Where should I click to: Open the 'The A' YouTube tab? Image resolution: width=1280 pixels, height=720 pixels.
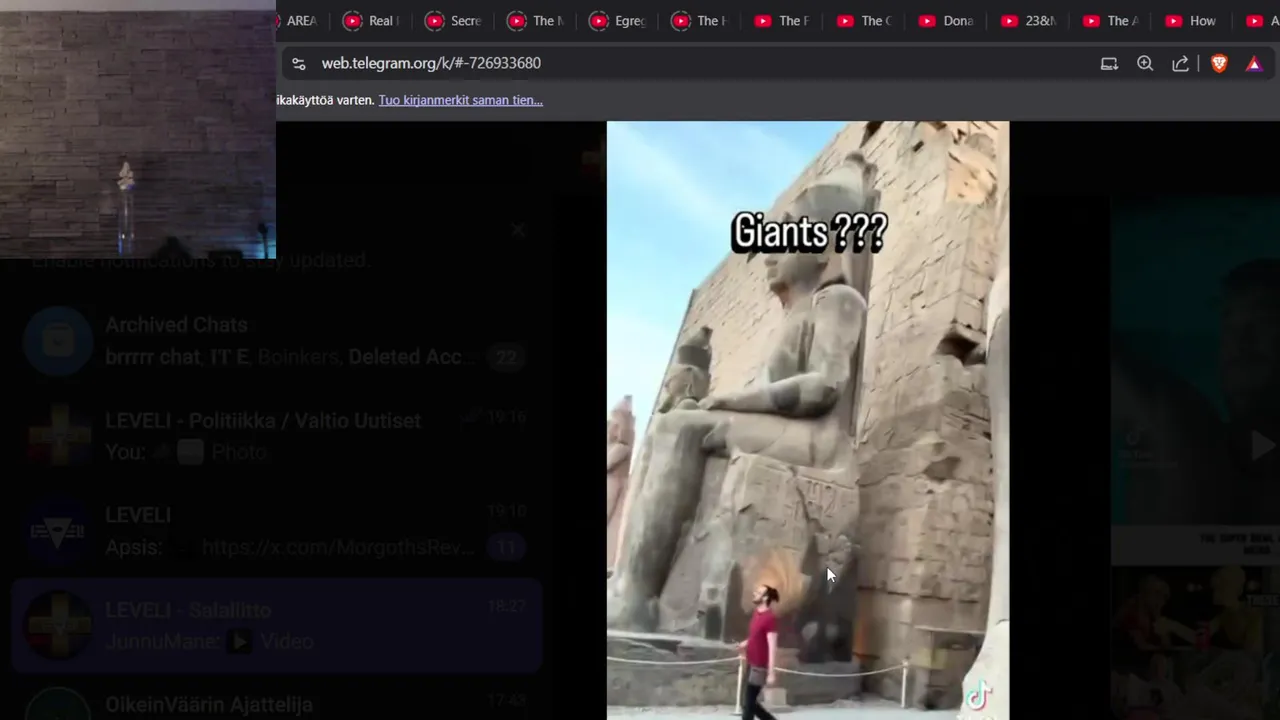tap(1109, 20)
